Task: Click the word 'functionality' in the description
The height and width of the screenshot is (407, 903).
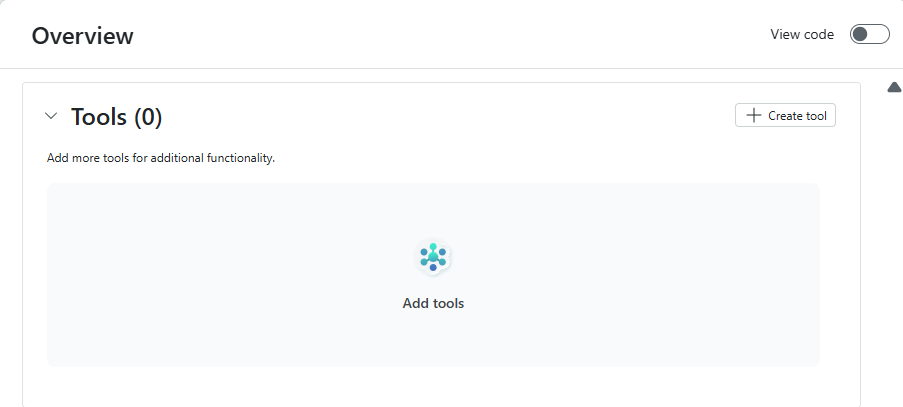Action: [240, 158]
